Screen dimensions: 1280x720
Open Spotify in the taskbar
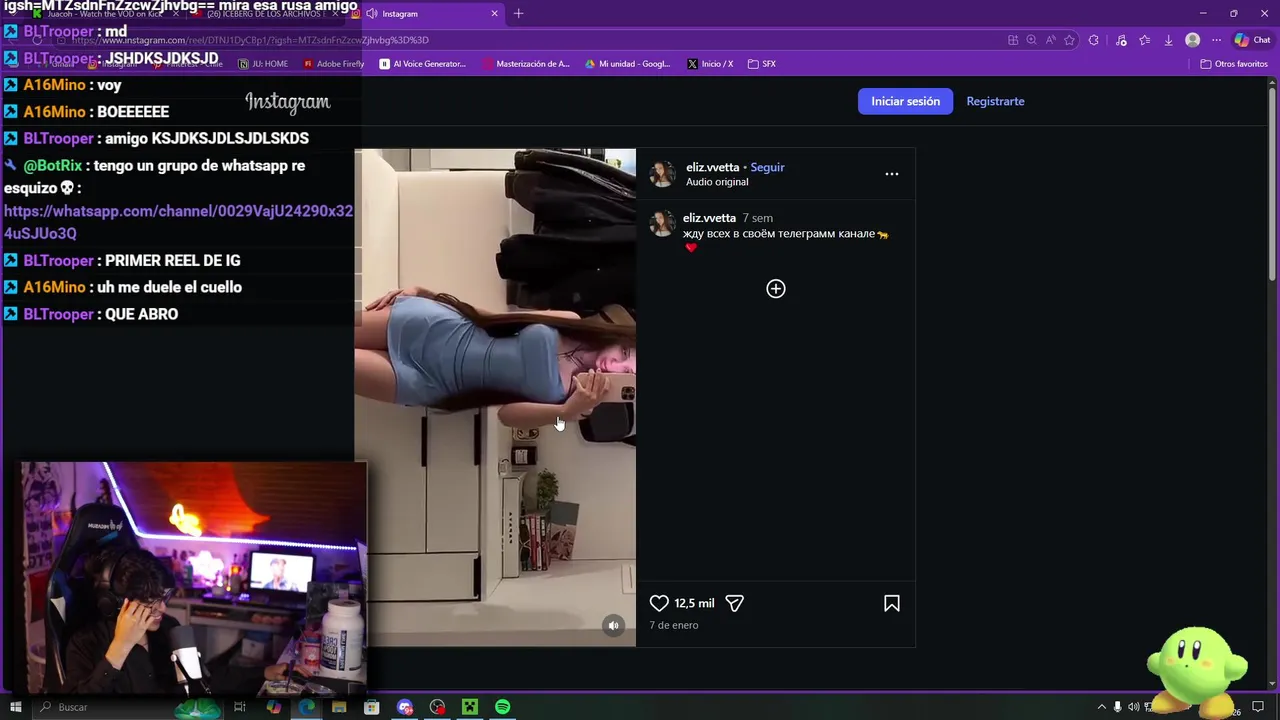(503, 707)
